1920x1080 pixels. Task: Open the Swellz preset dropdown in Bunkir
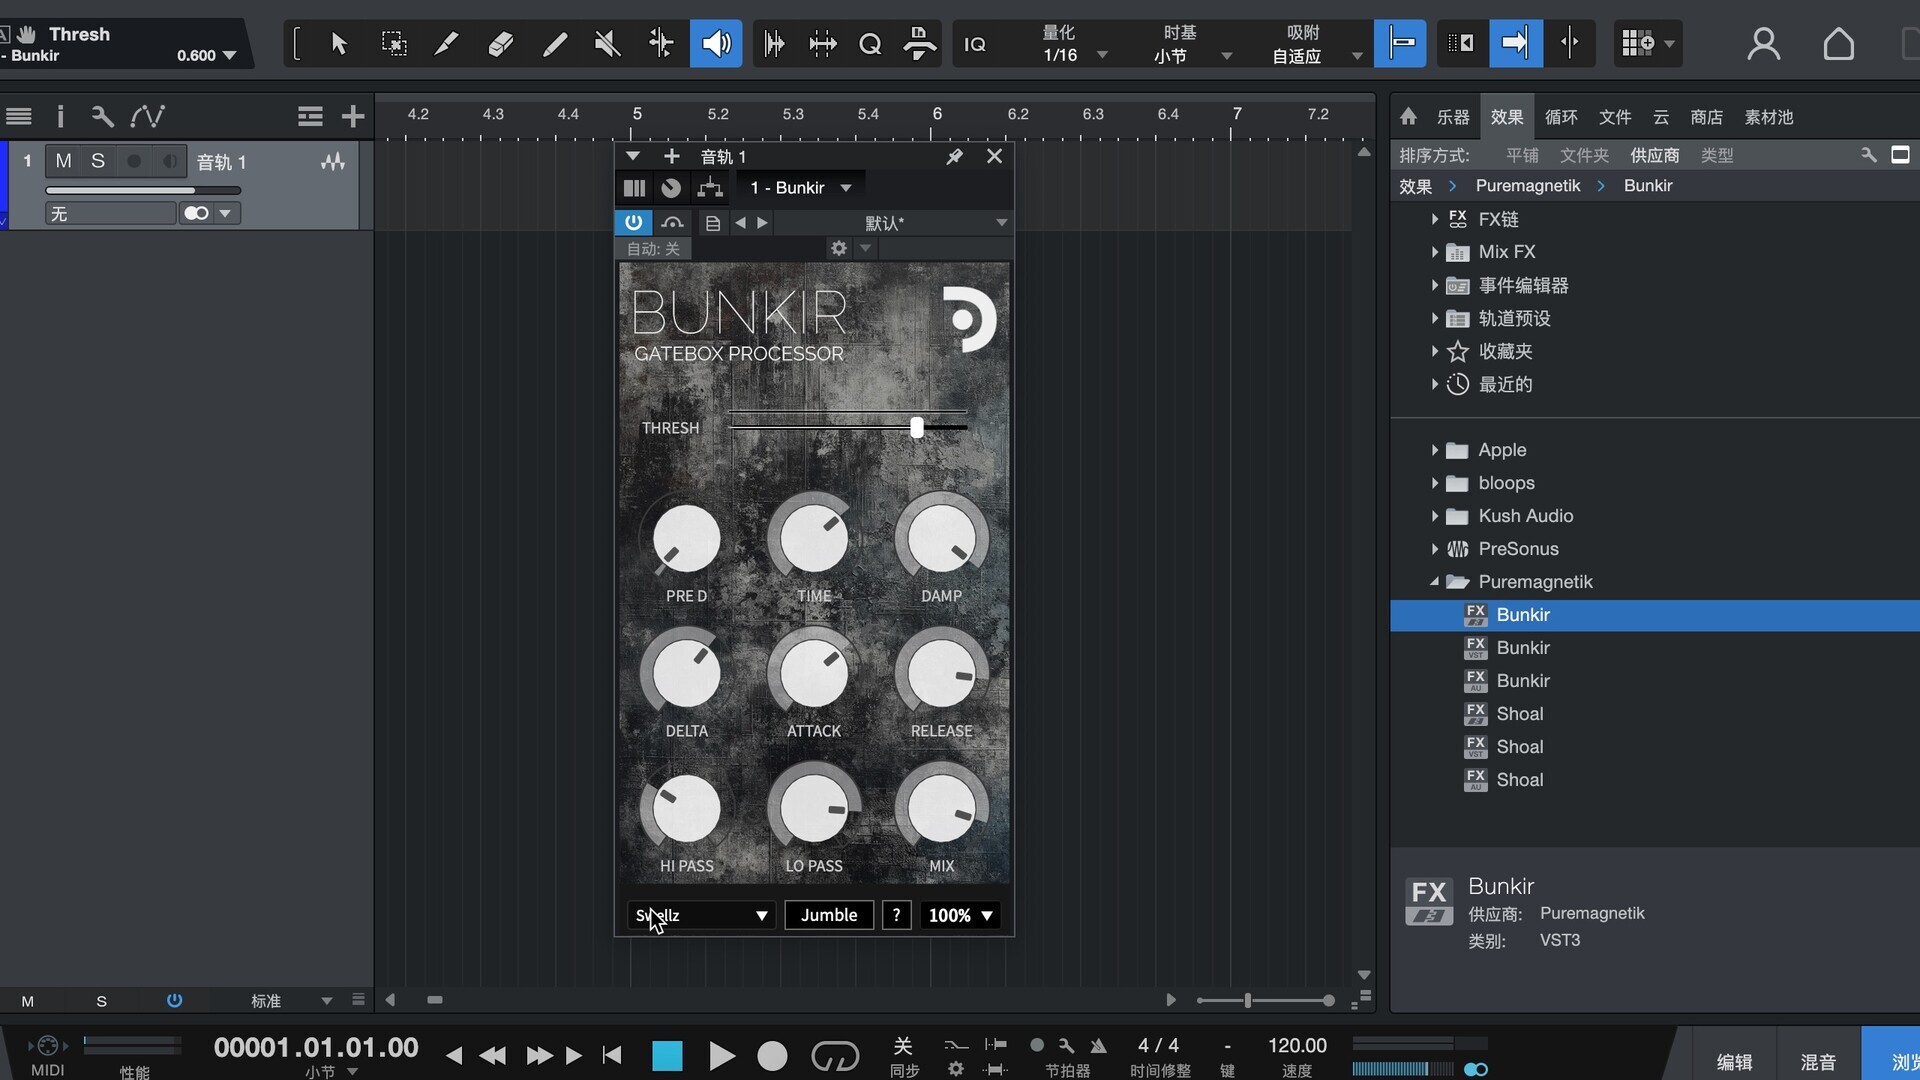tap(701, 915)
